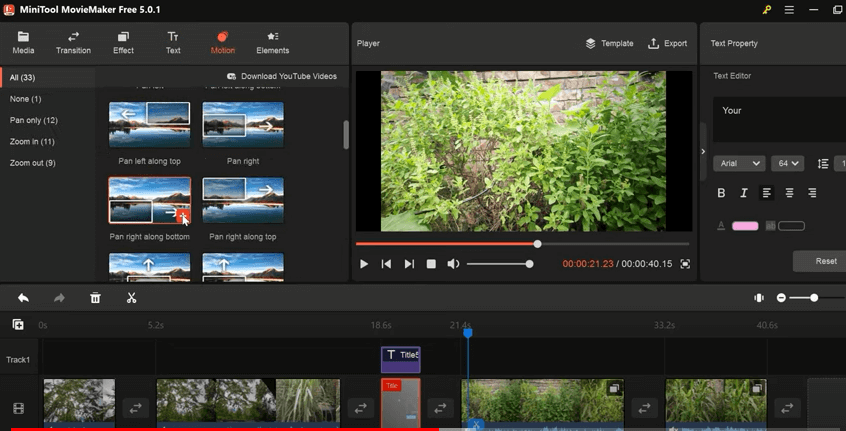Align text left
The image size is (846, 431).
pos(766,193)
